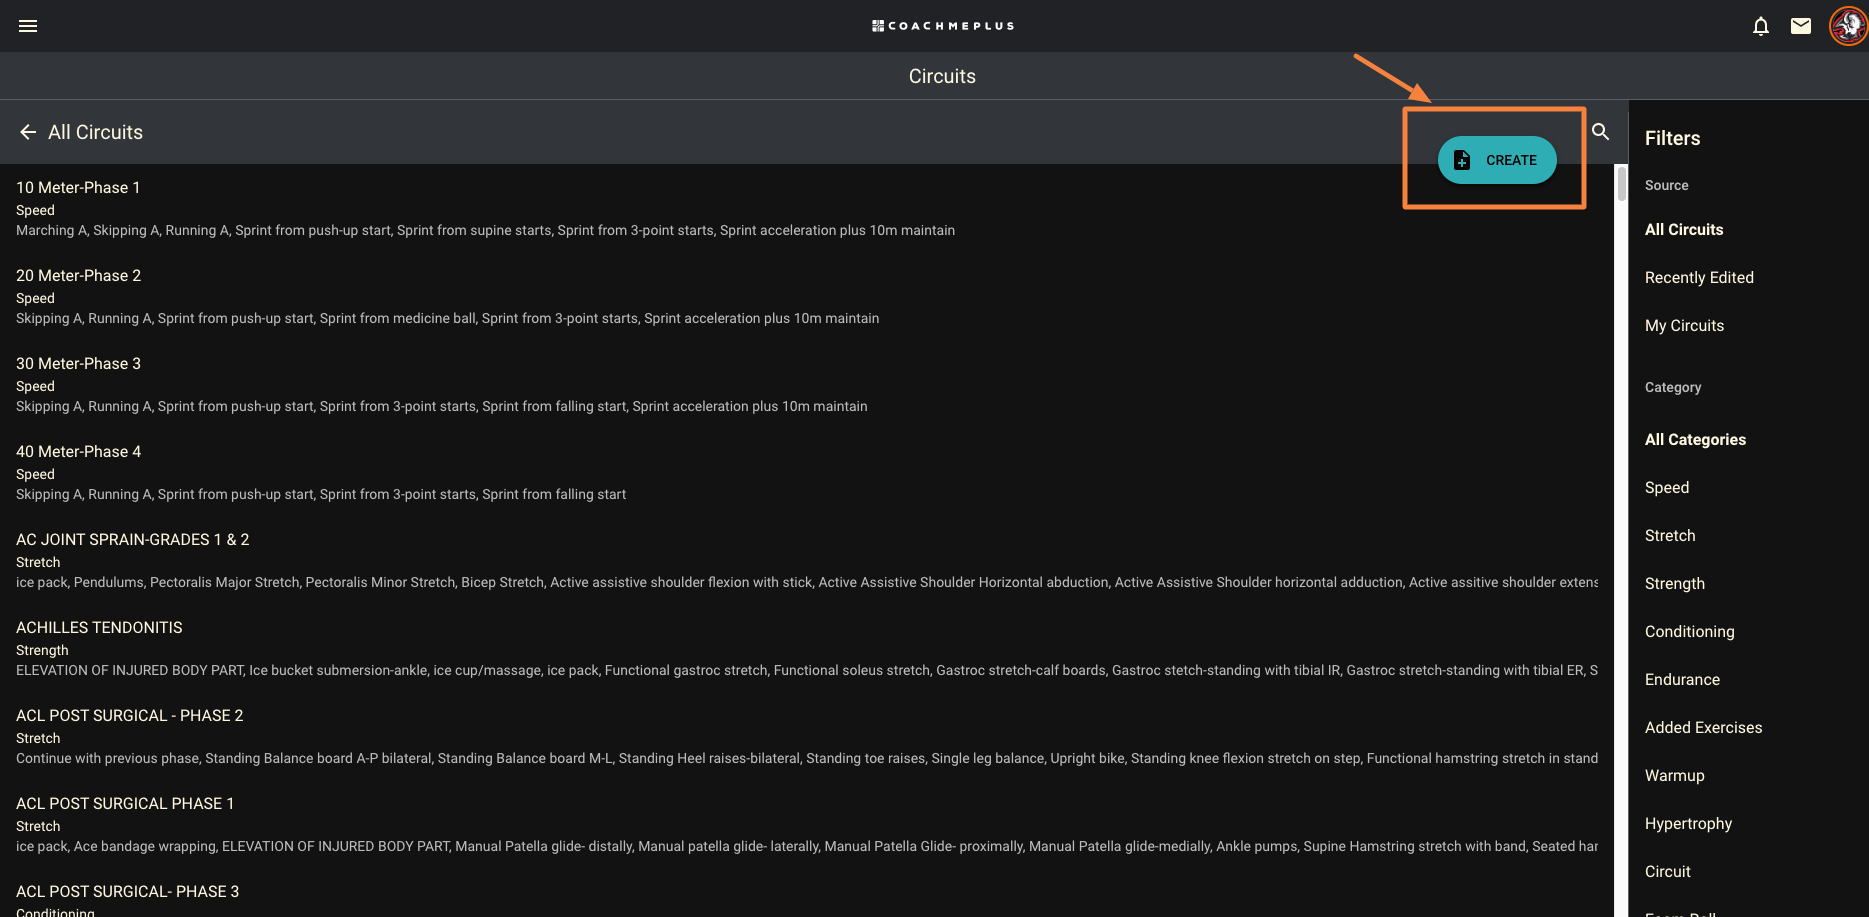This screenshot has height=917, width=1869.
Task: Open the hamburger navigation menu
Action: pos(28,26)
